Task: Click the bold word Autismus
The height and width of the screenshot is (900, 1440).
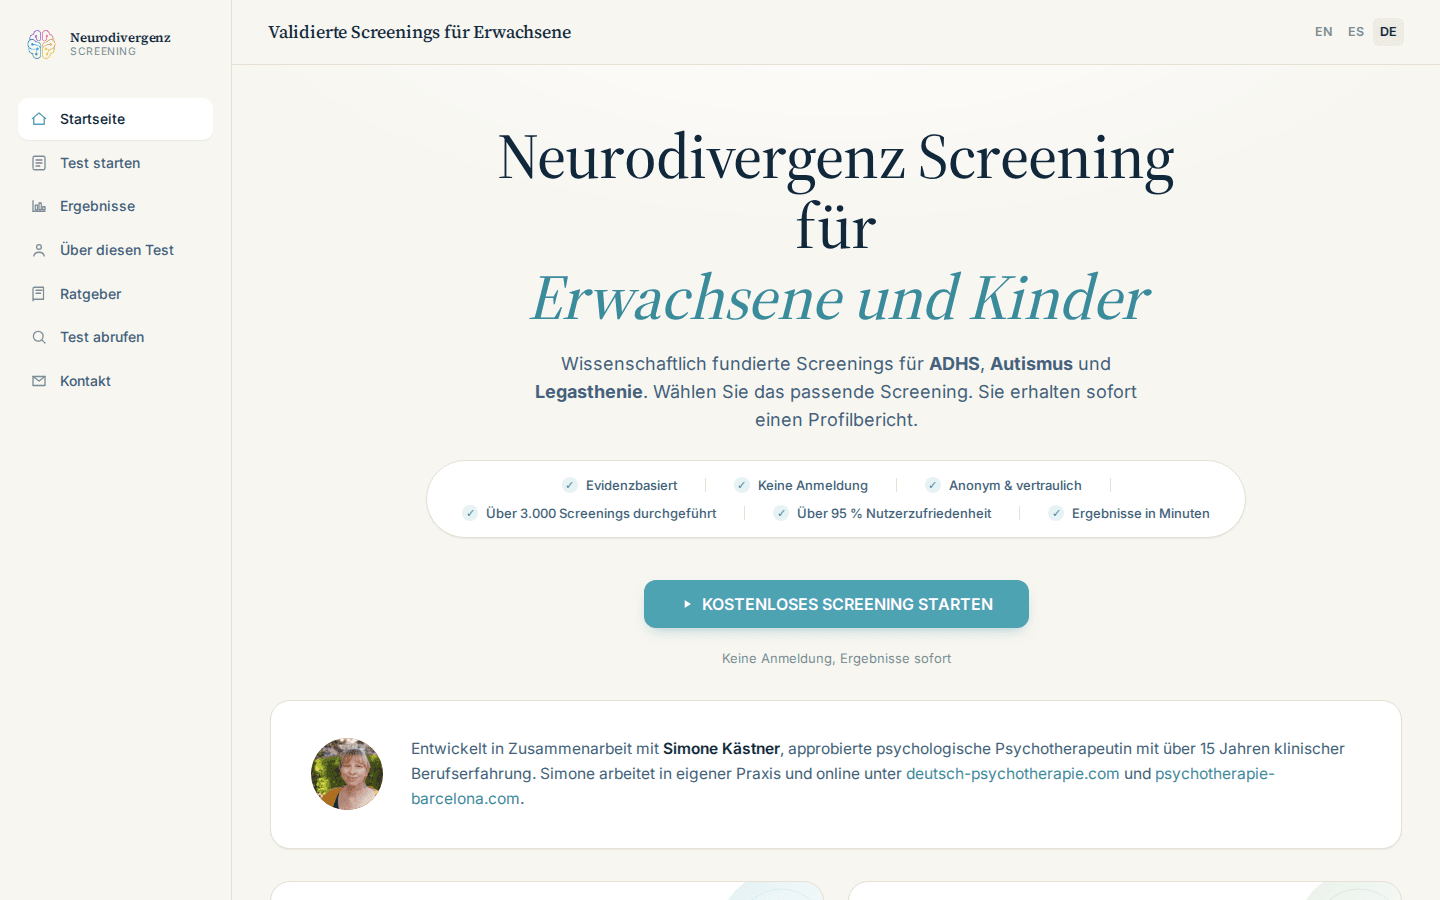Action: [1031, 364]
